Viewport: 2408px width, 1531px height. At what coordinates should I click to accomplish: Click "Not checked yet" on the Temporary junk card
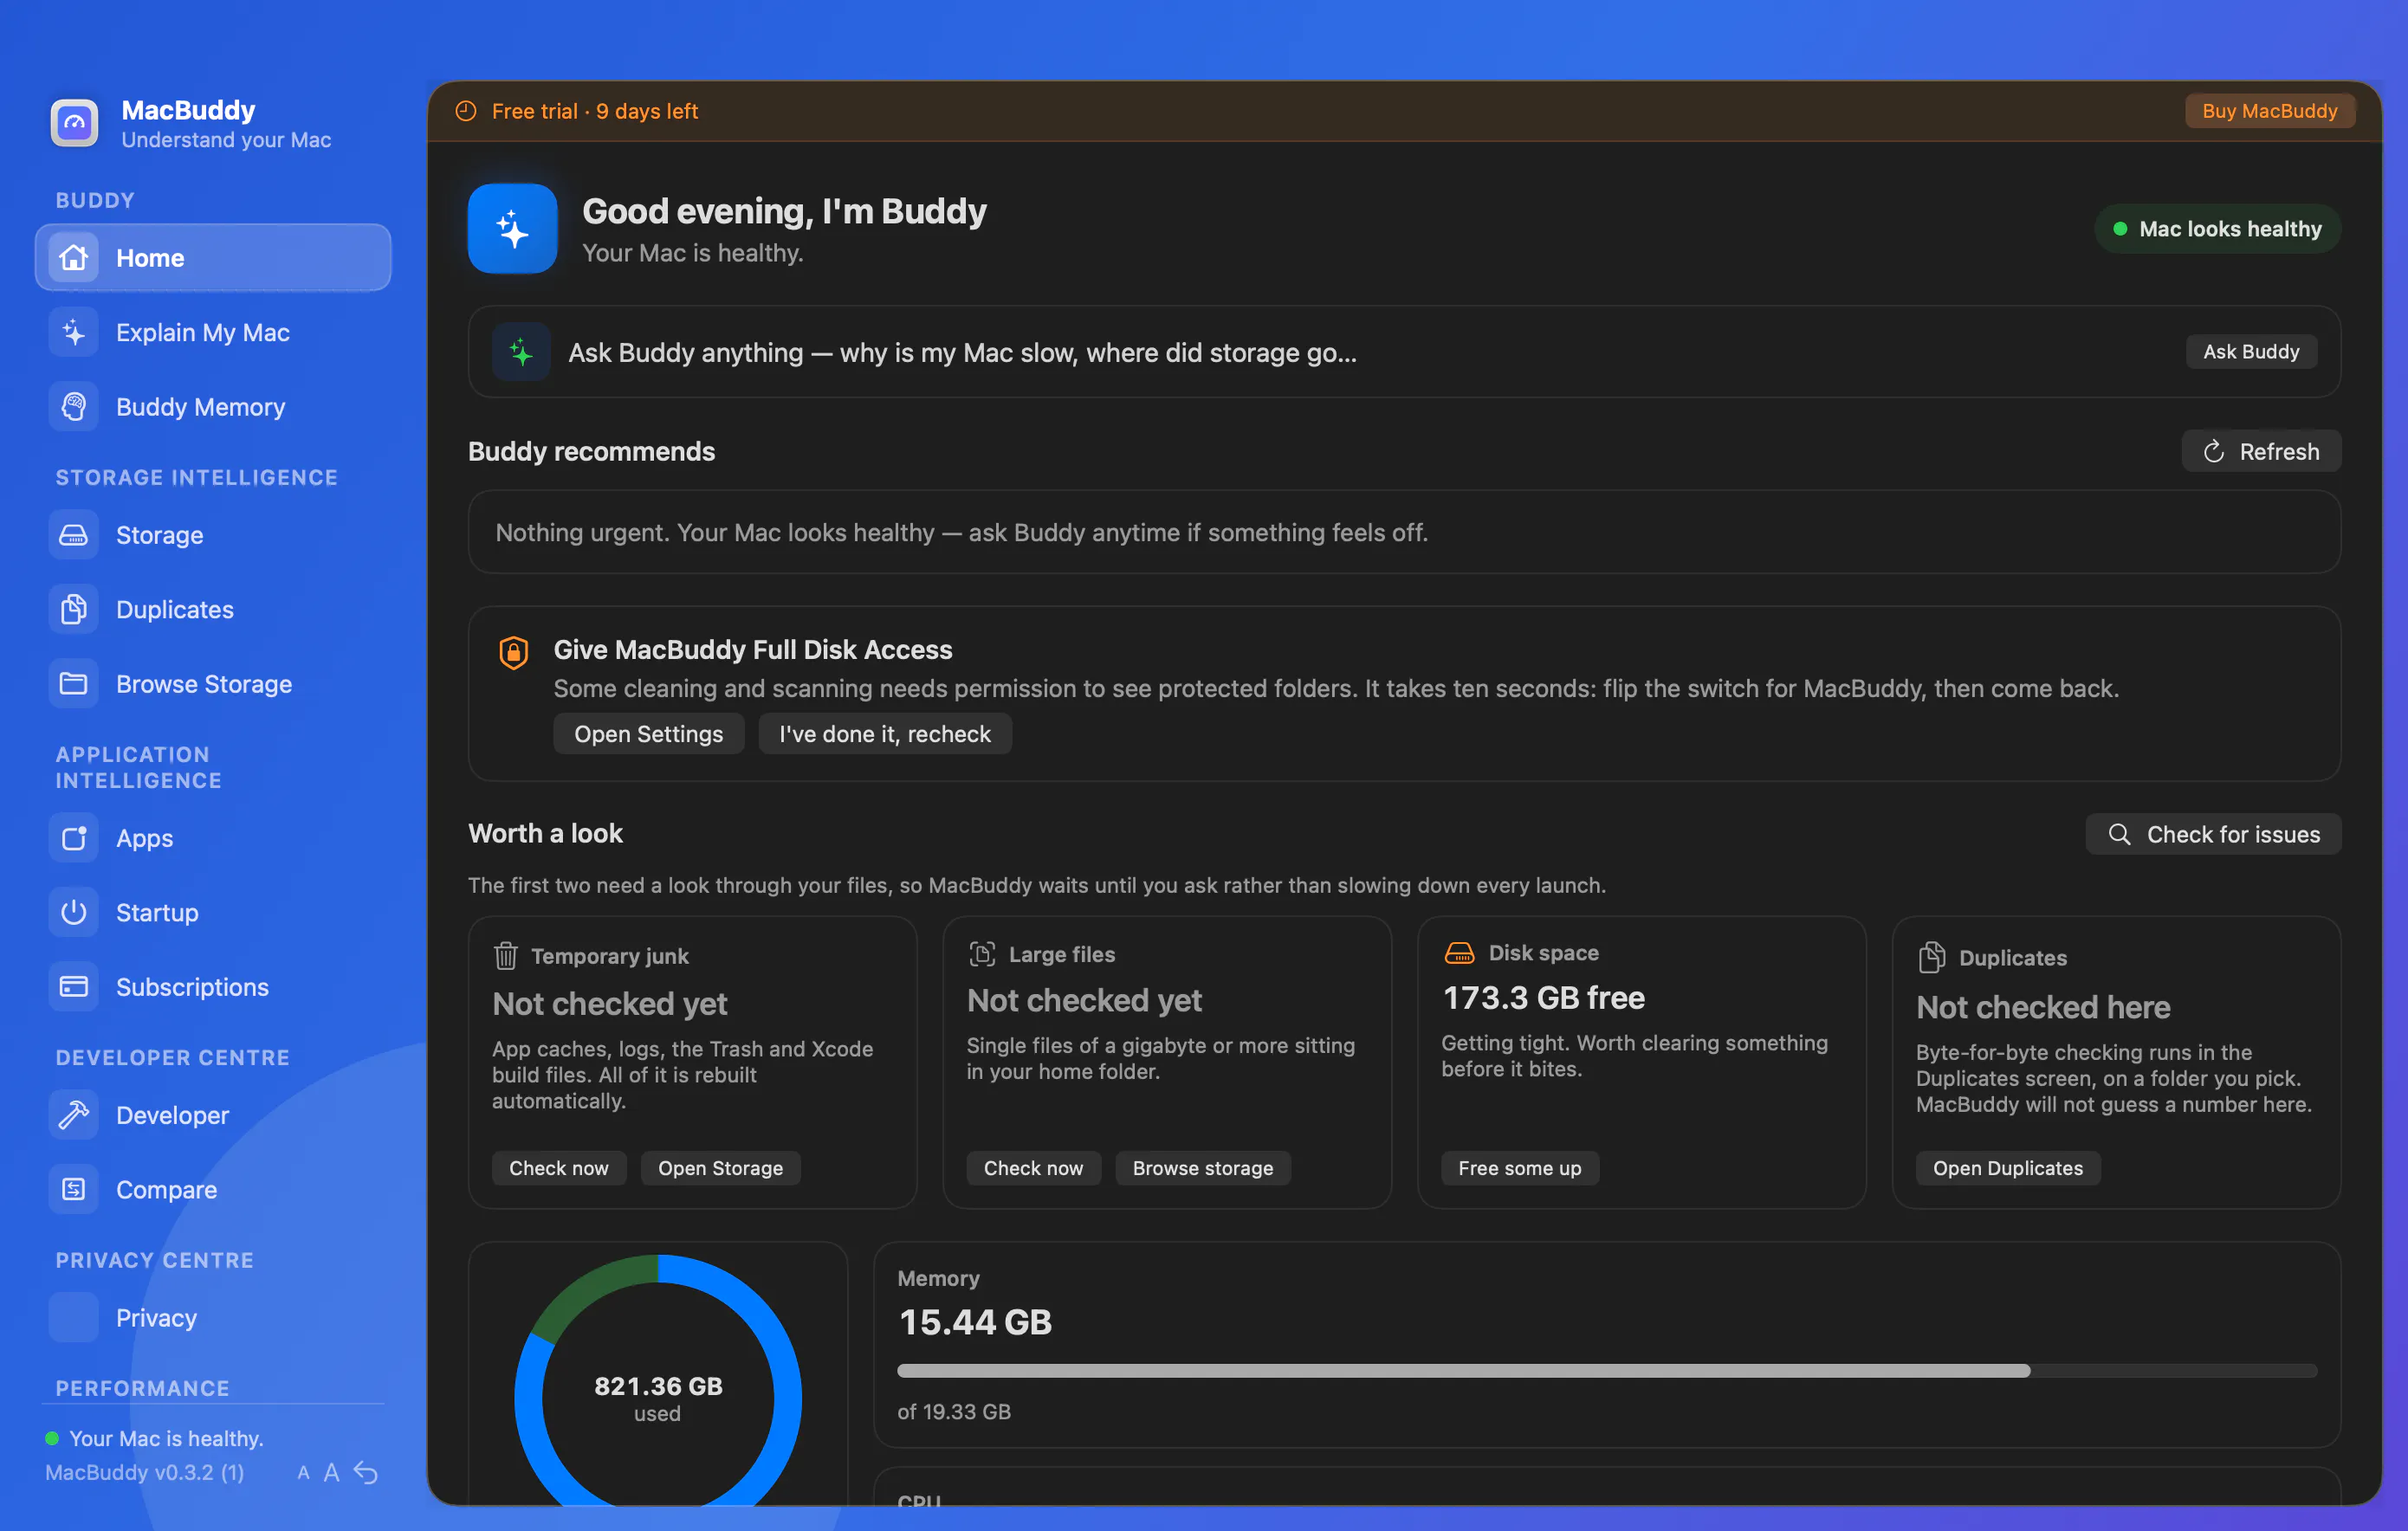click(x=610, y=1004)
